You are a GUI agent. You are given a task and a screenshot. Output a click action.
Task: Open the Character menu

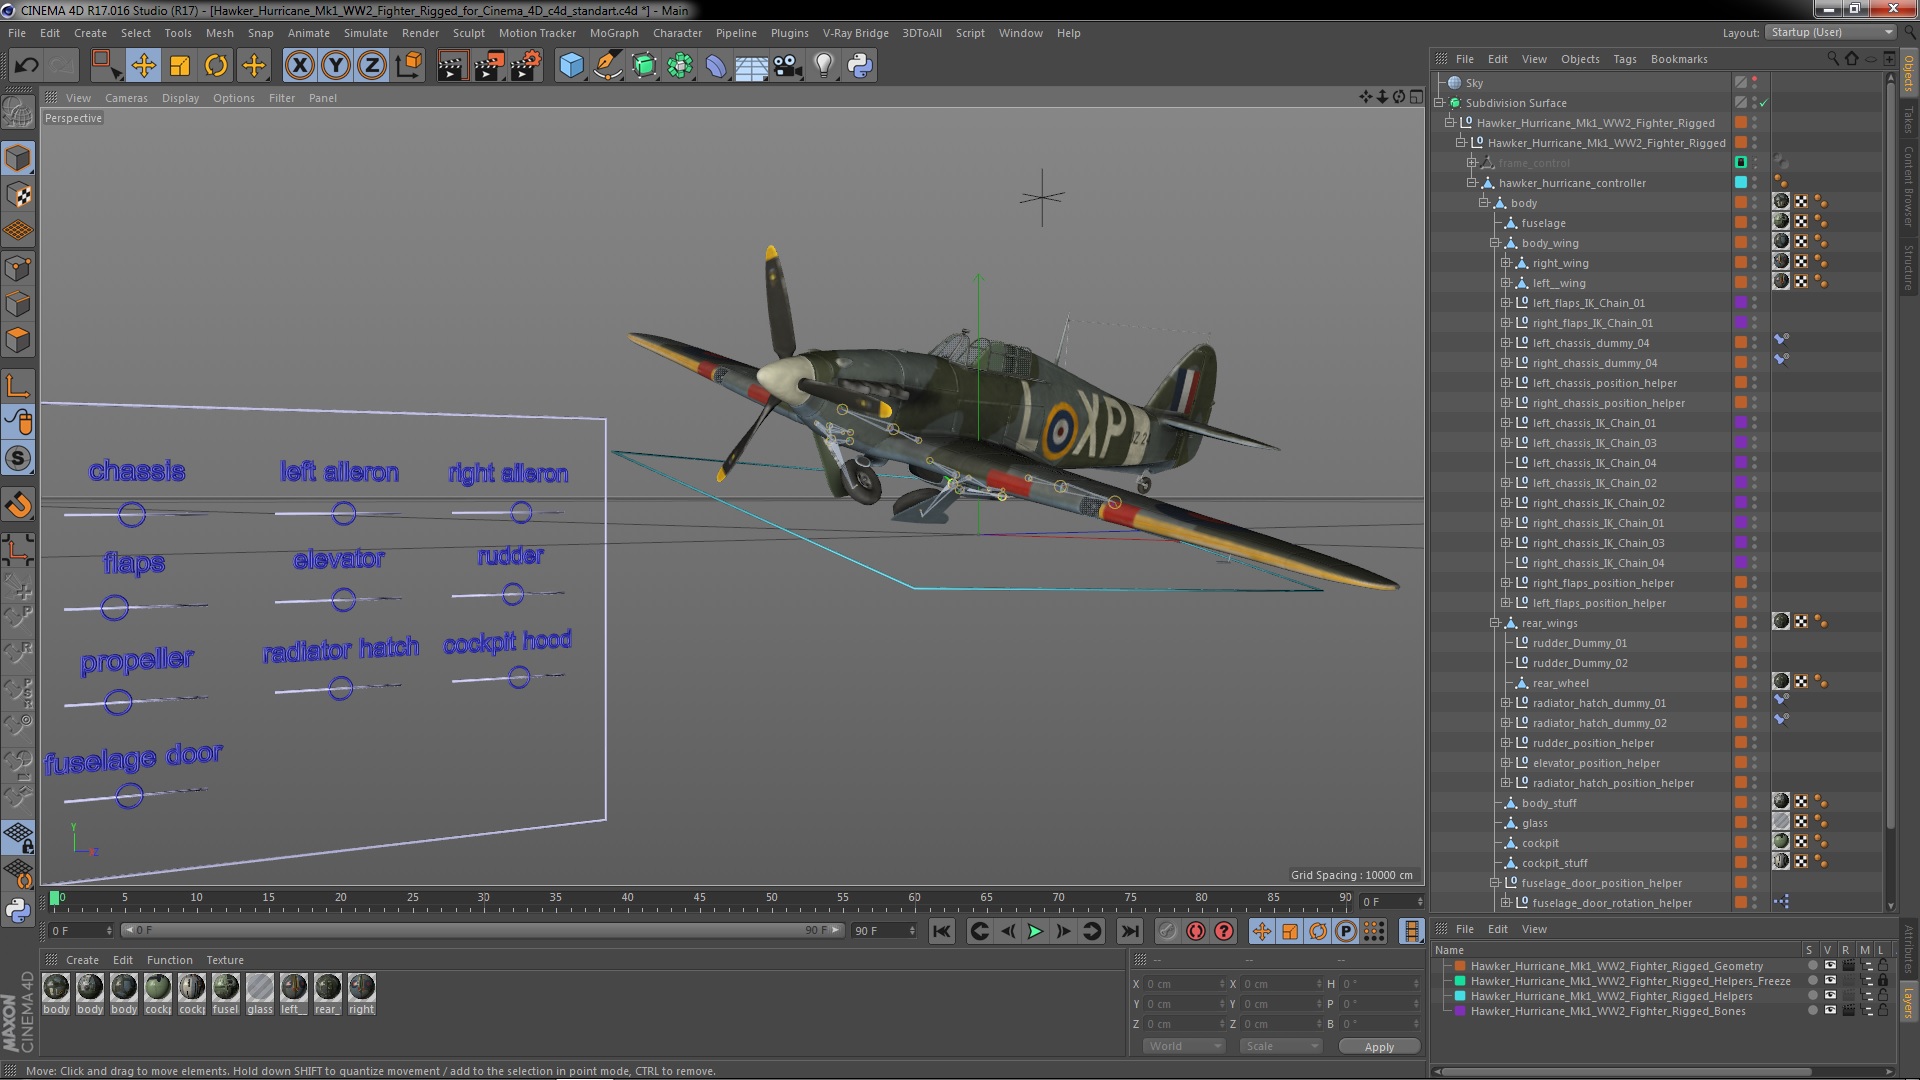coord(677,33)
